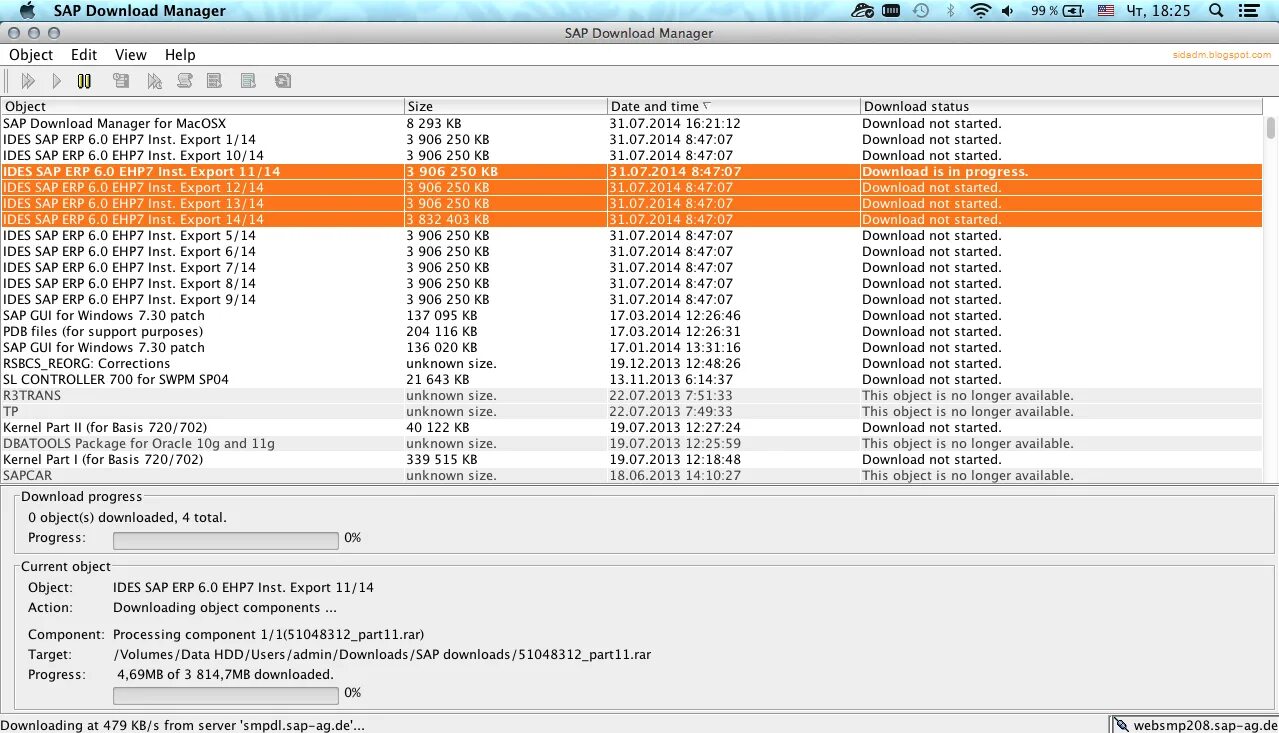The width and height of the screenshot is (1279, 733).
Task: Sort by Download status column header
Action: (1061, 106)
